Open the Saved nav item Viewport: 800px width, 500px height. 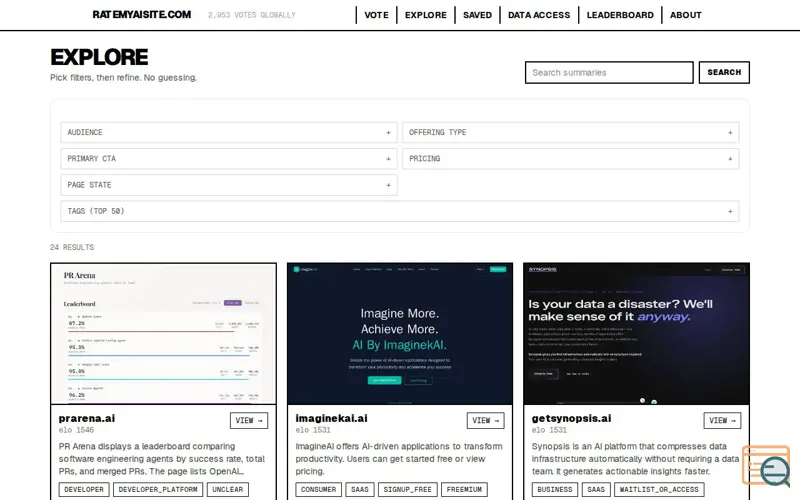click(477, 15)
